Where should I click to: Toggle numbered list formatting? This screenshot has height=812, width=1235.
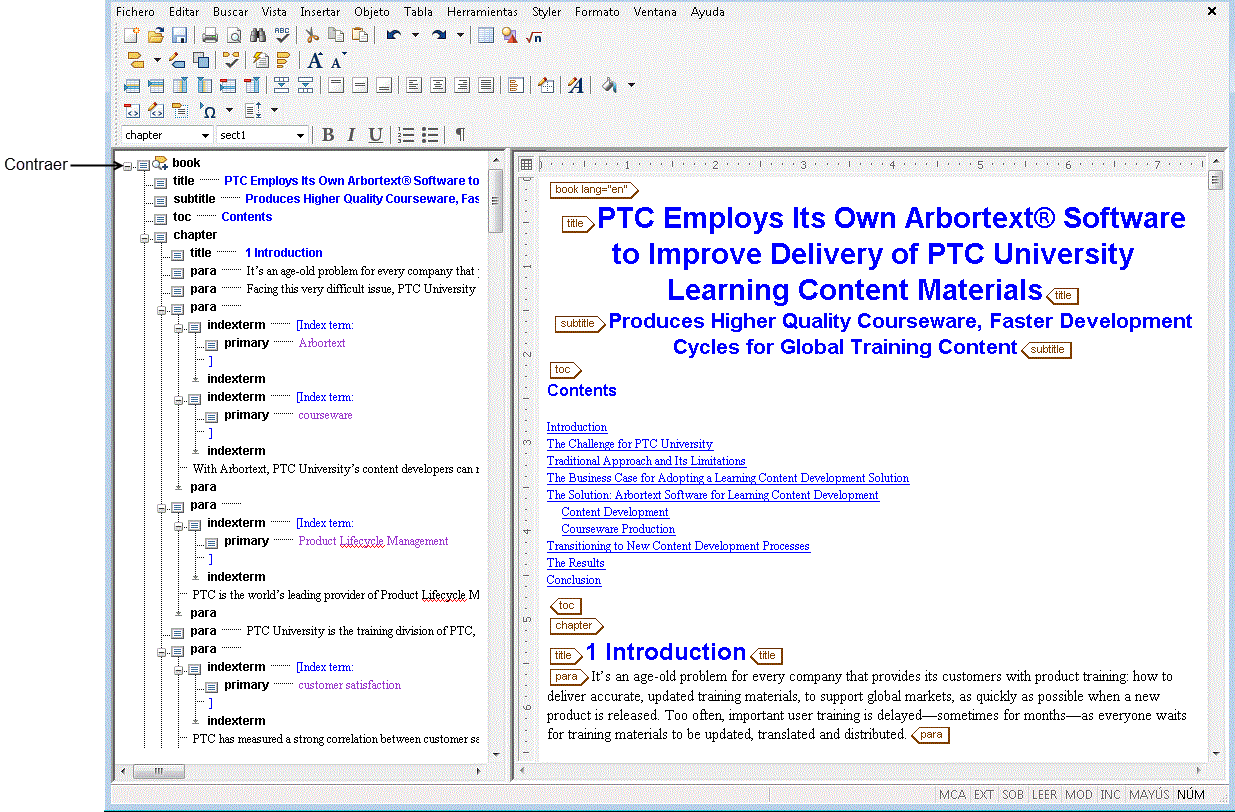pos(406,135)
